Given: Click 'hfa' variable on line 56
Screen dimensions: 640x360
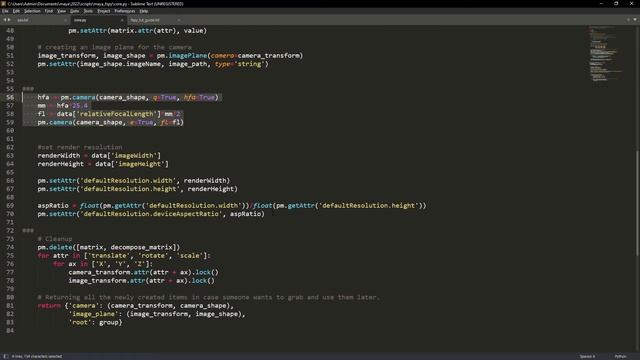Looking at the screenshot, I should 43,97.
